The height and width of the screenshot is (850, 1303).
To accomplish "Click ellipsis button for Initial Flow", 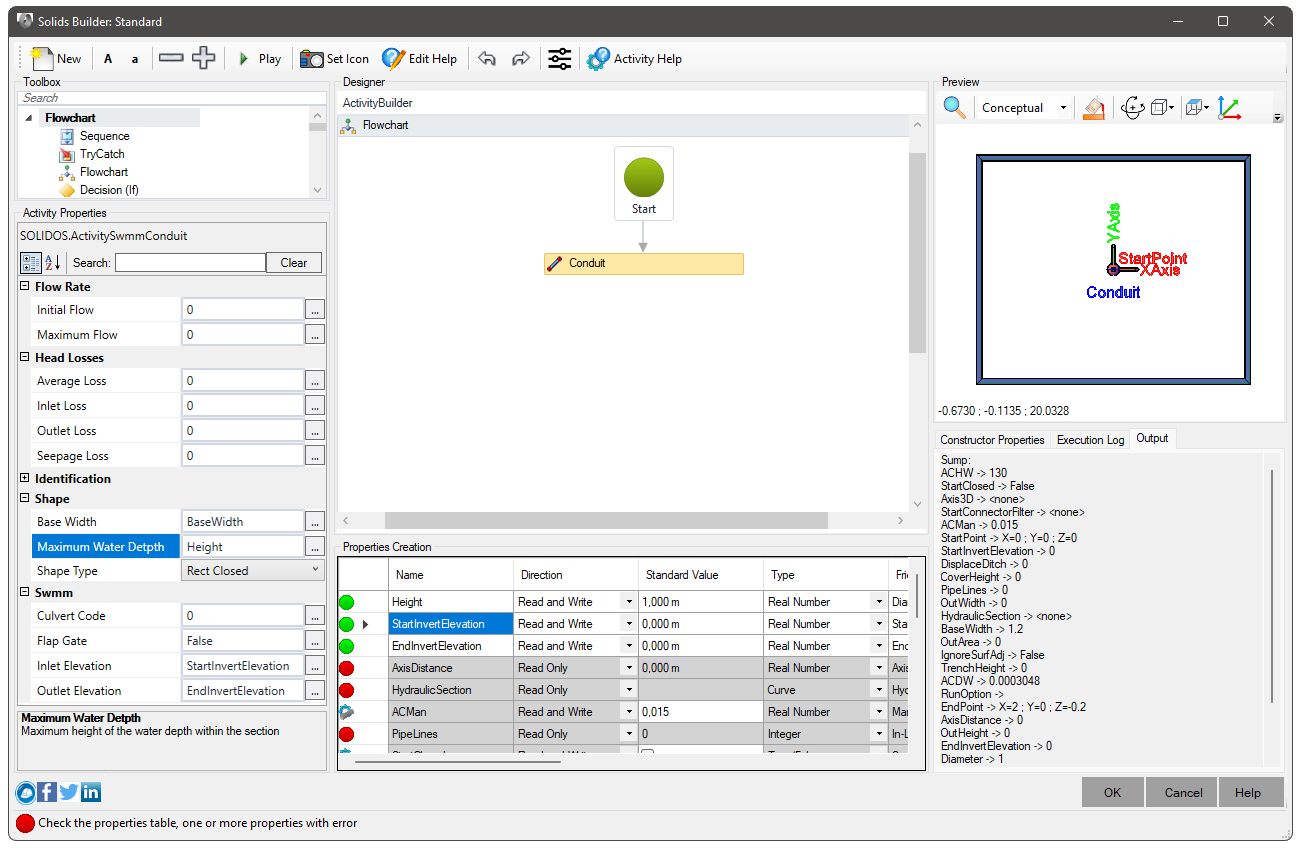I will [315, 310].
